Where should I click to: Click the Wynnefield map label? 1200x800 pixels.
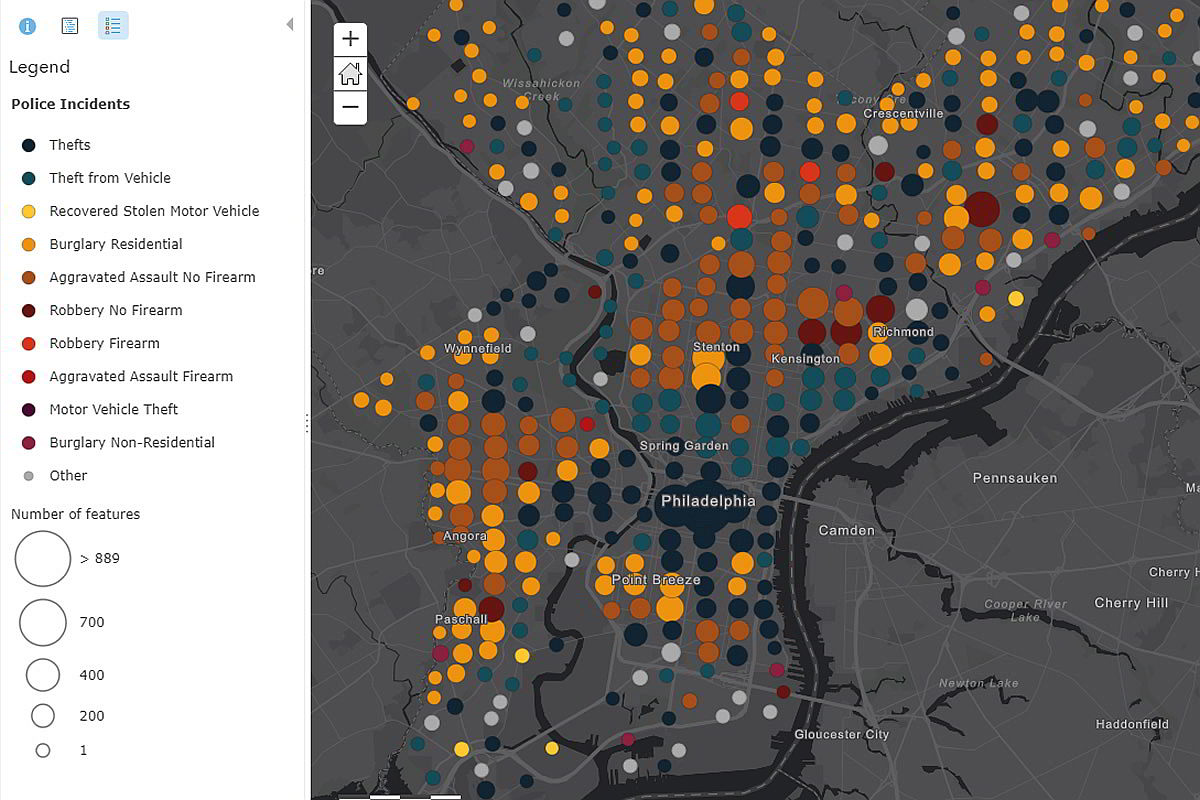478,348
